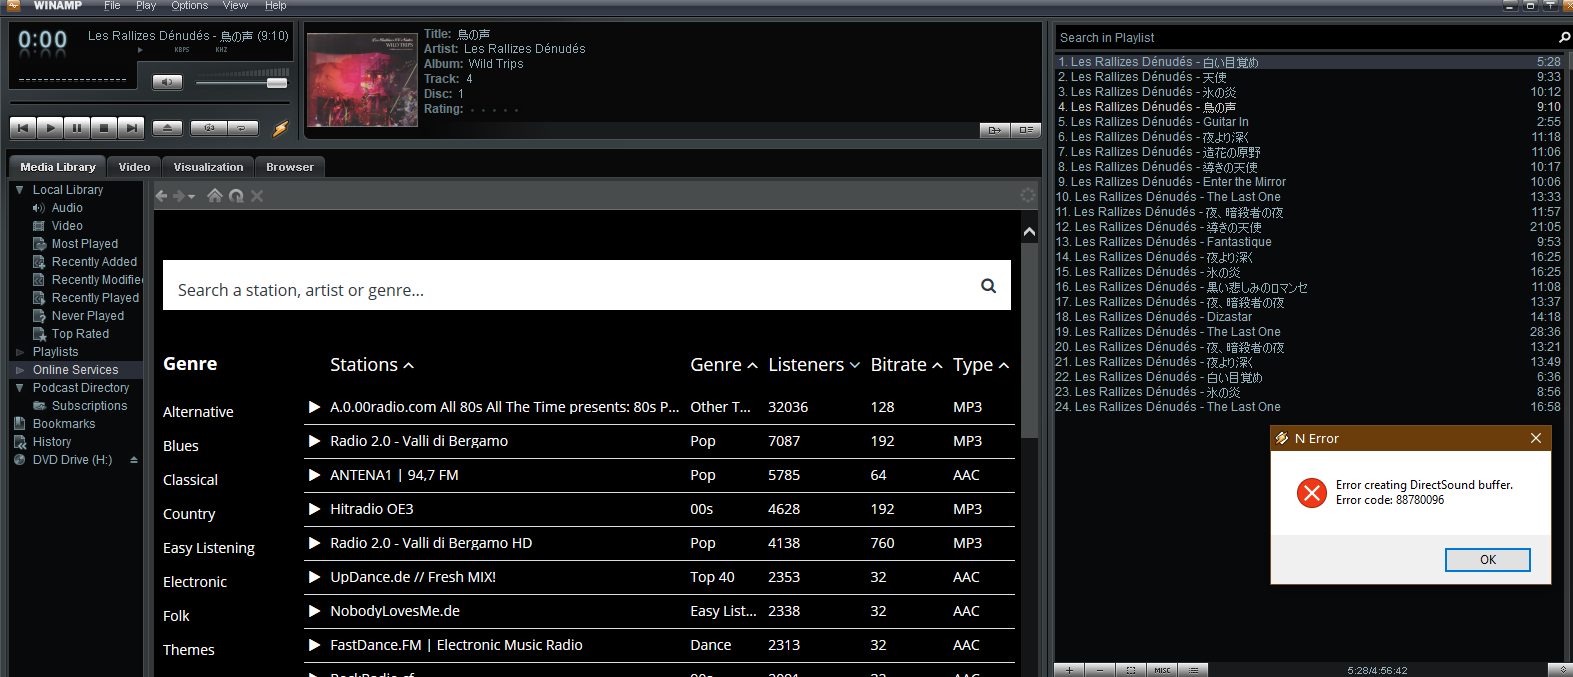
Task: Skip to next track with the forward button
Action: [131, 128]
